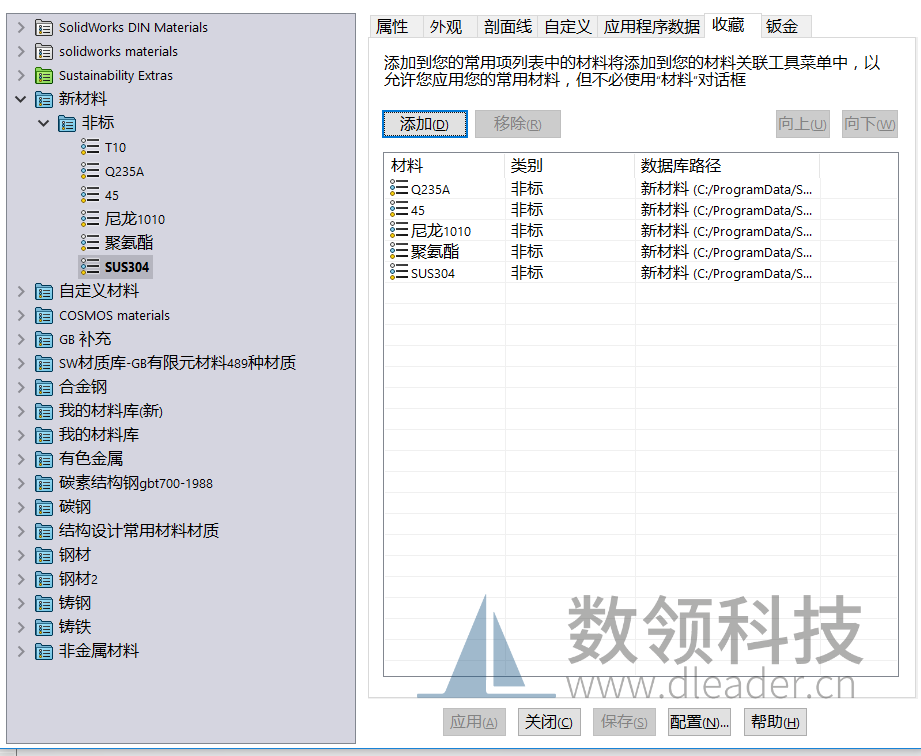Select 我的材料库 in the tree
Image resolution: width=921 pixels, height=756 pixels.
point(99,435)
